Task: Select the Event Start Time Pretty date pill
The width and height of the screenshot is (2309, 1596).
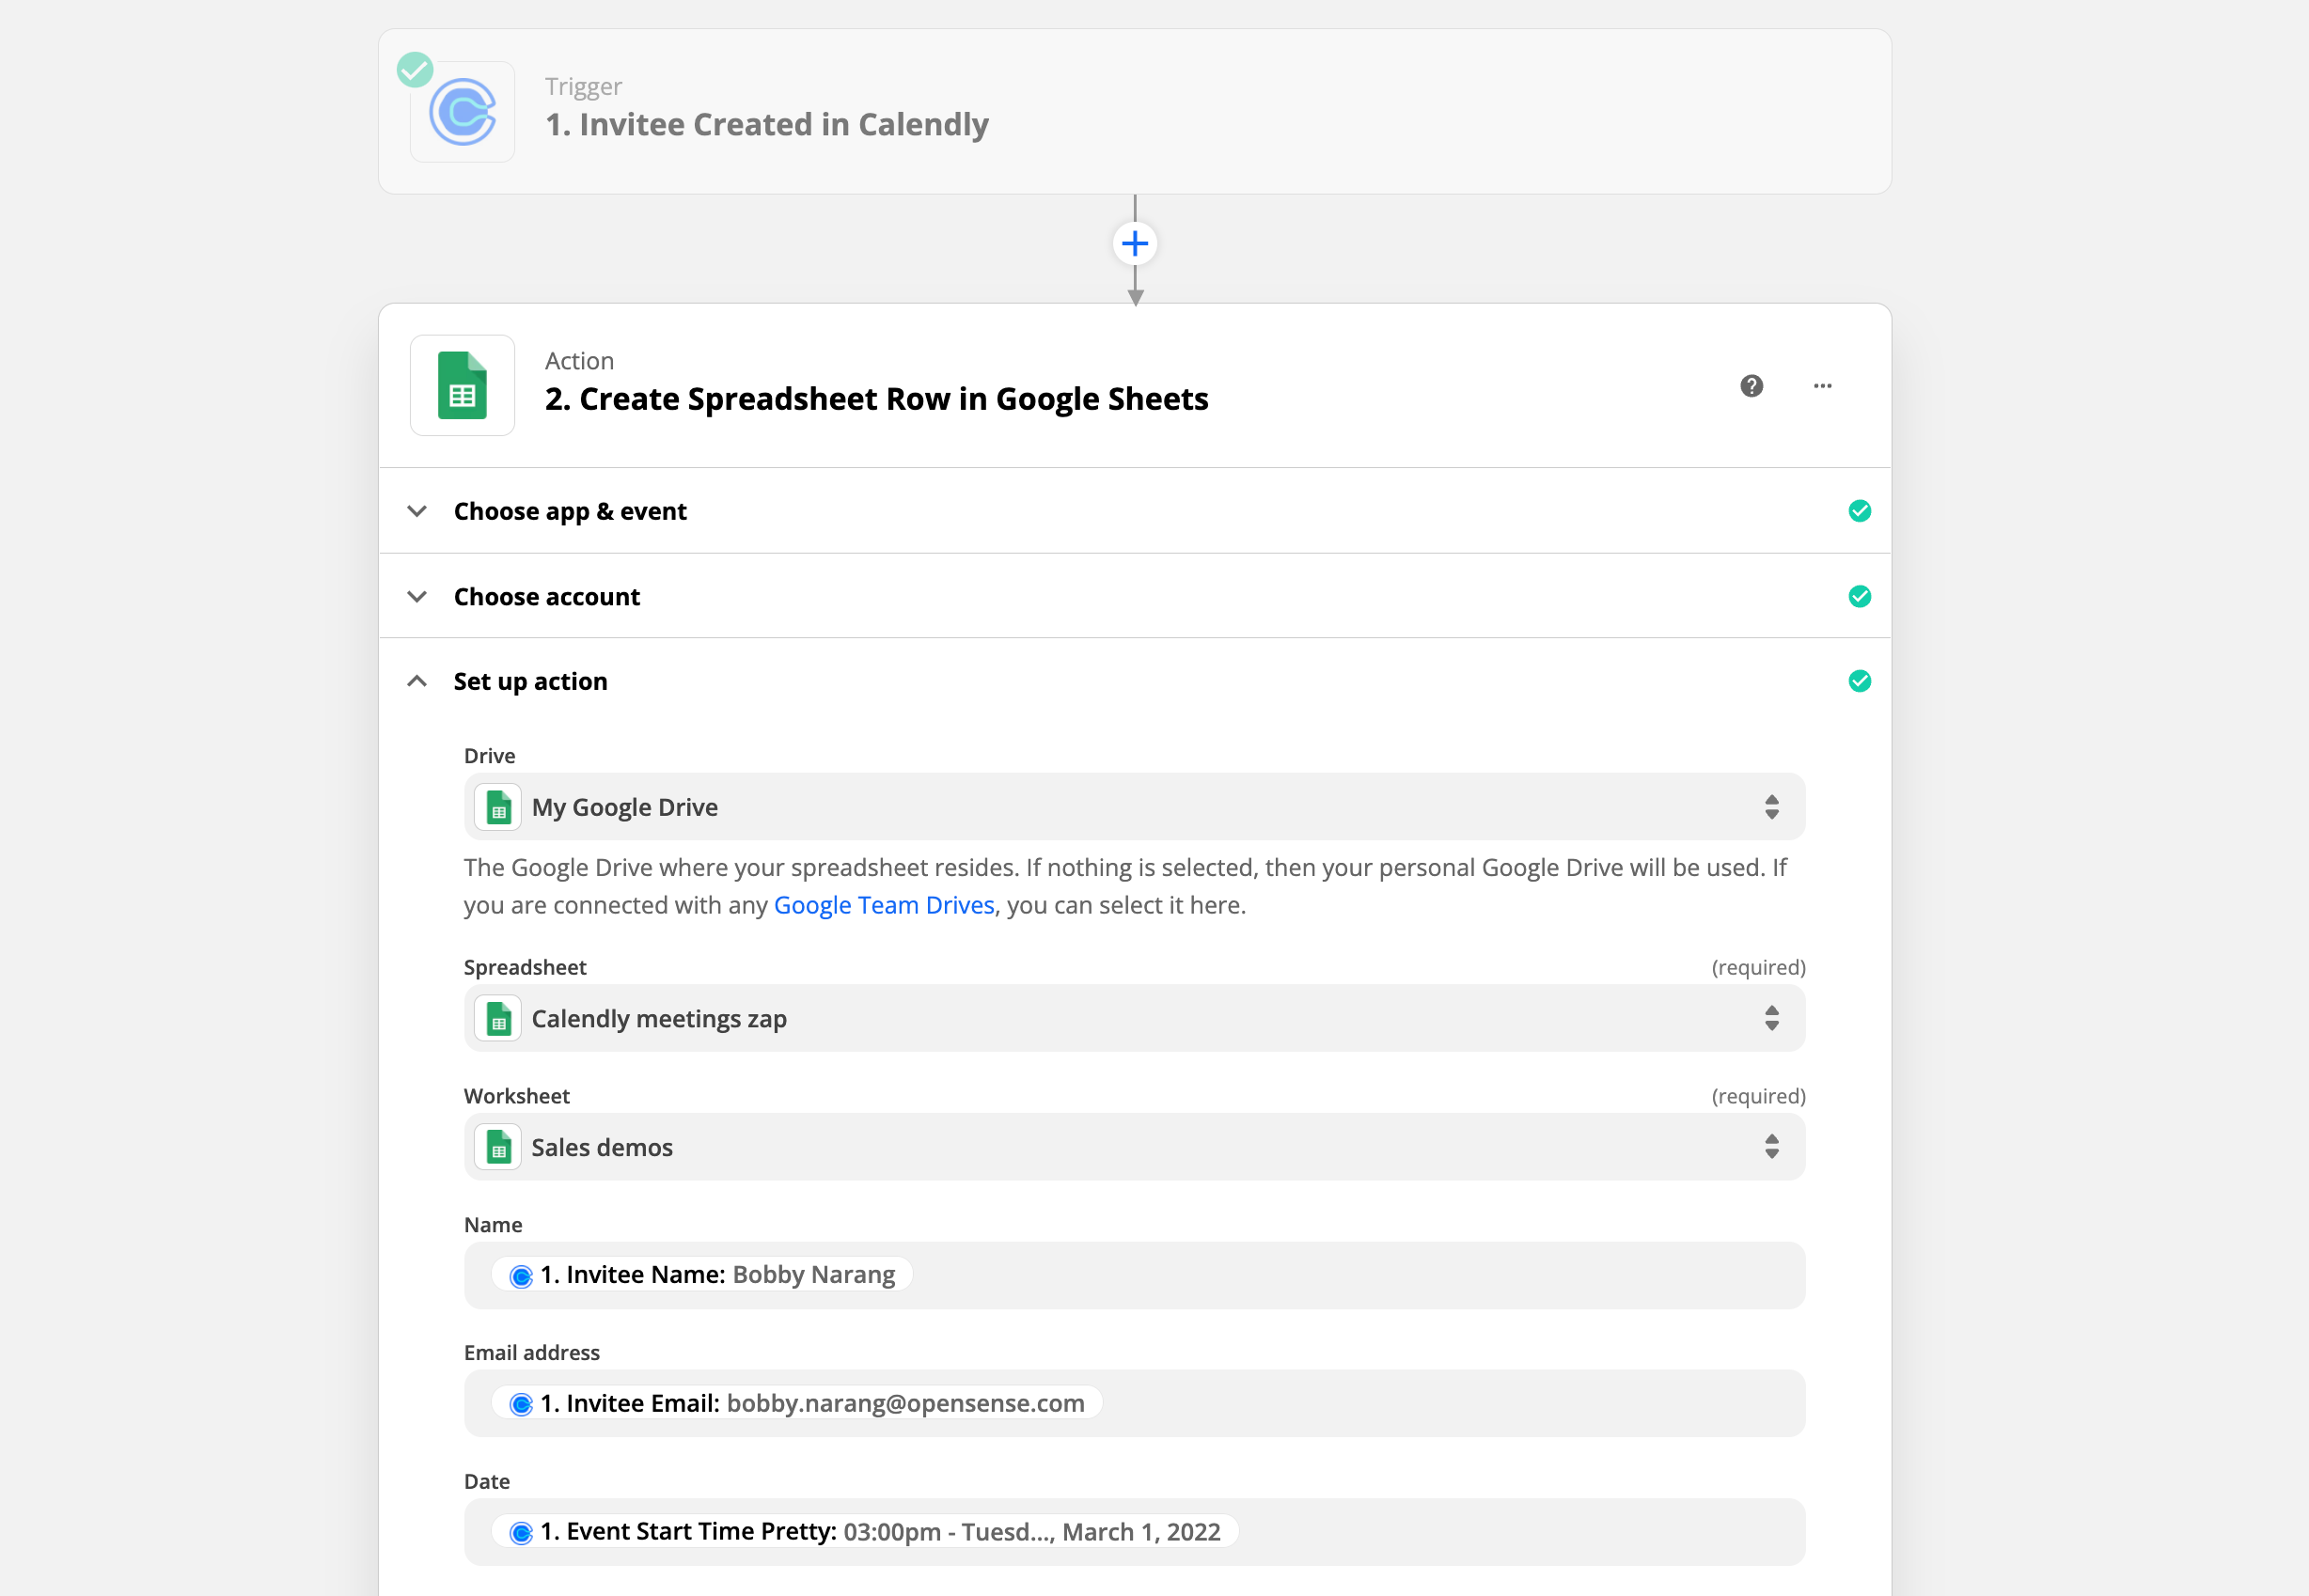Action: pos(864,1532)
